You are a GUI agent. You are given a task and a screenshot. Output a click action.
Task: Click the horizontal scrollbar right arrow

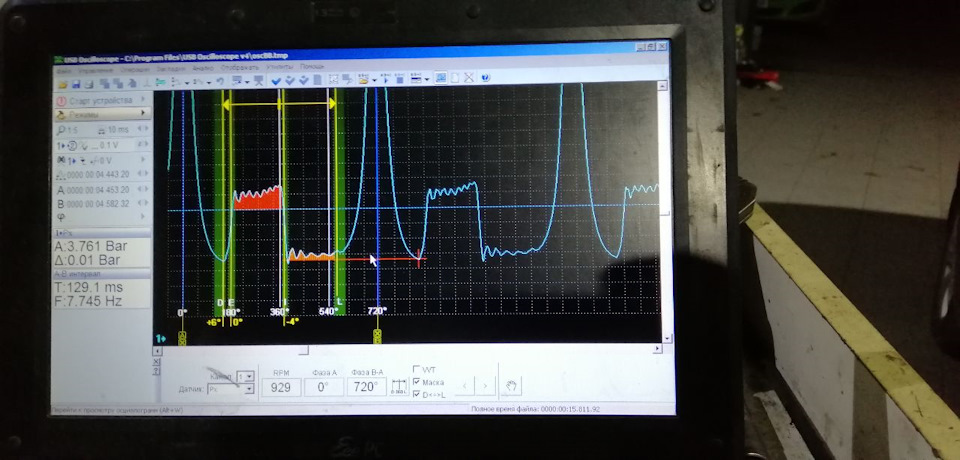click(658, 349)
